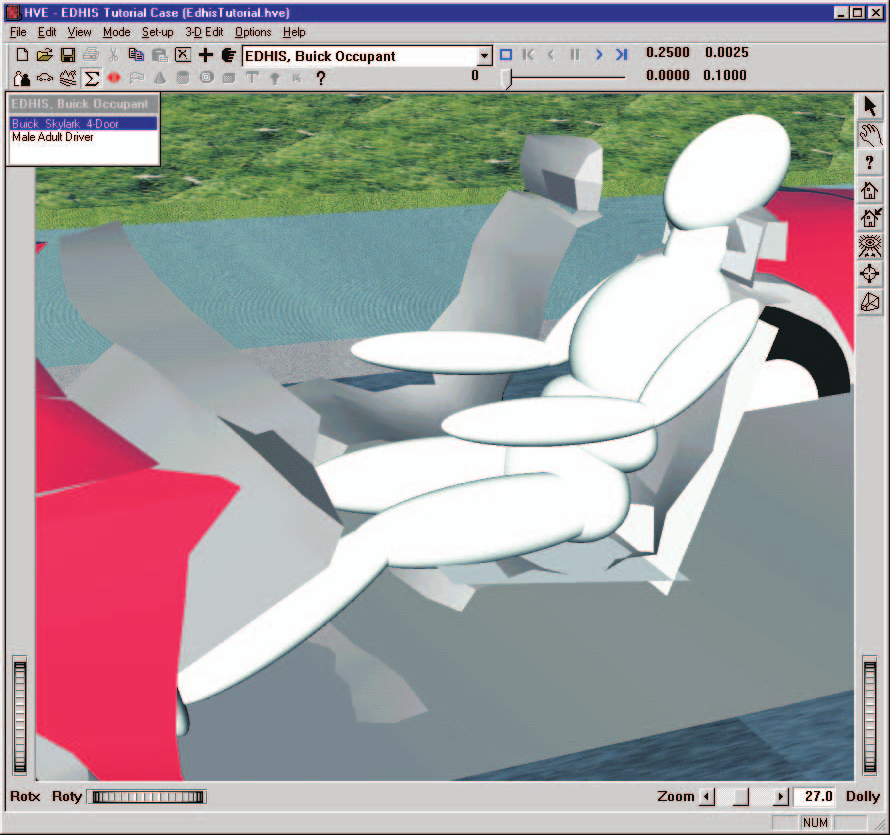Toggle the Seek crosshair tool

870,274
